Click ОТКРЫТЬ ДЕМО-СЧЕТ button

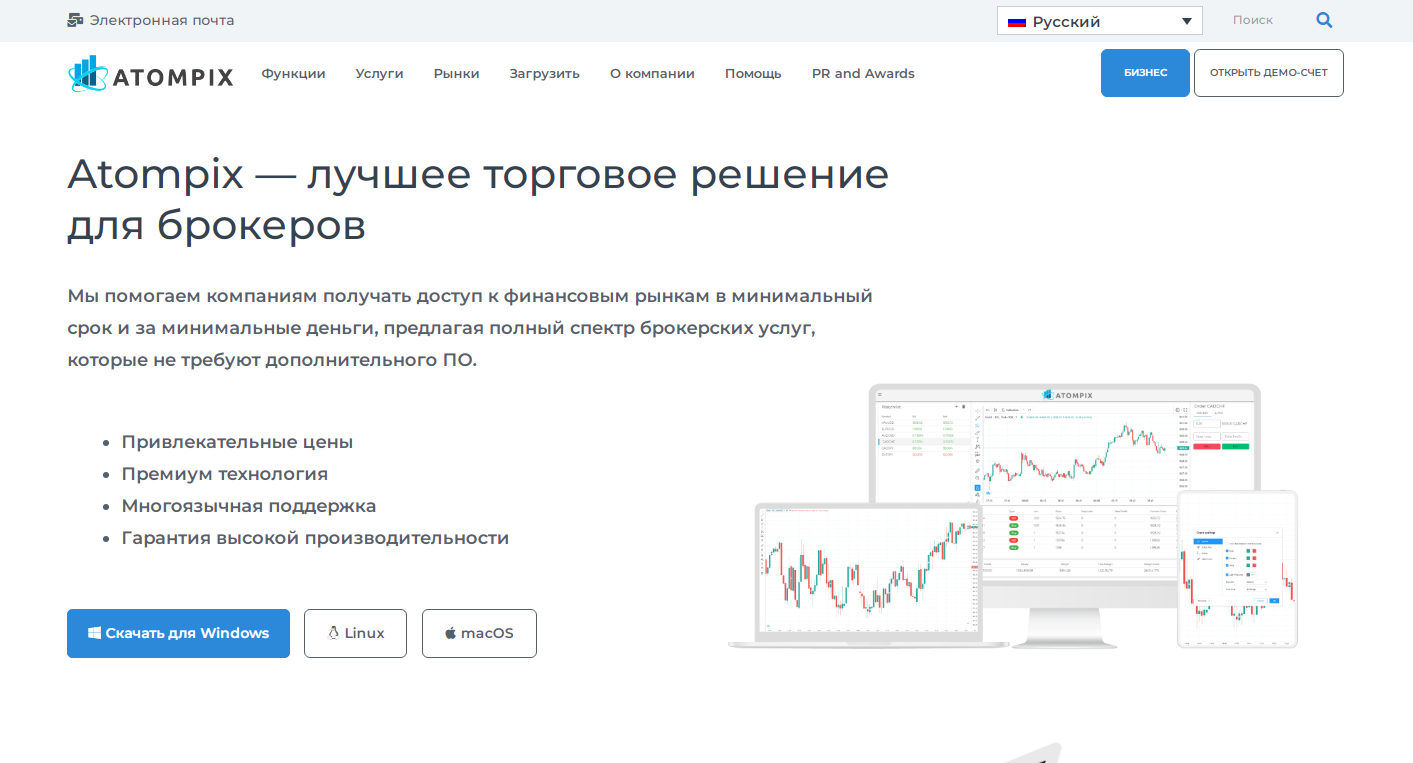1269,73
